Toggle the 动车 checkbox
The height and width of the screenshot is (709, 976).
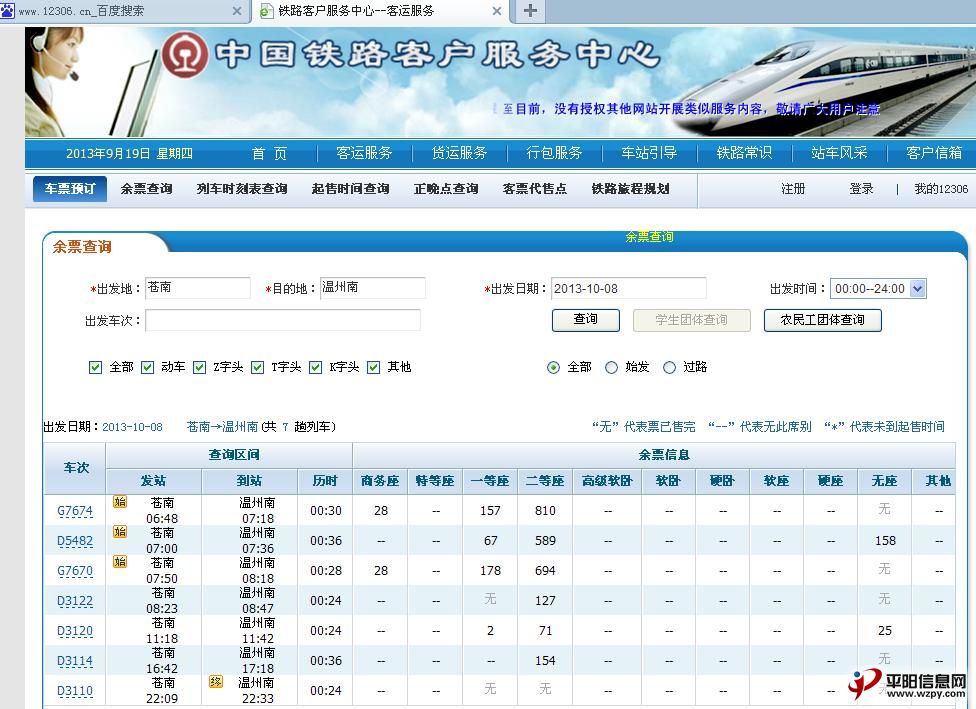point(148,367)
